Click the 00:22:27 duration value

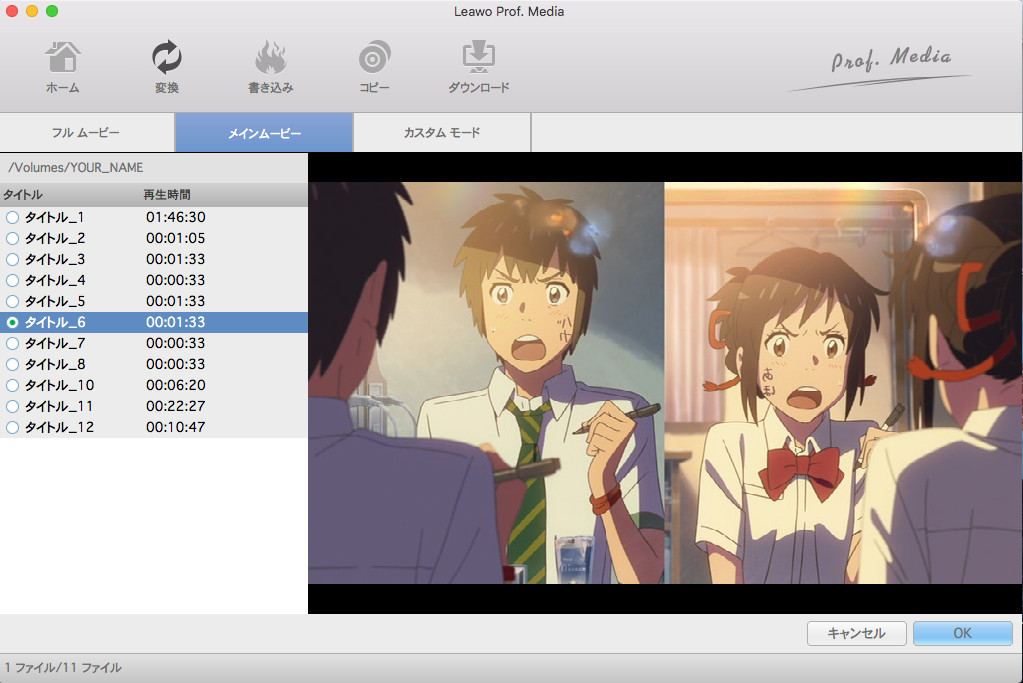176,406
